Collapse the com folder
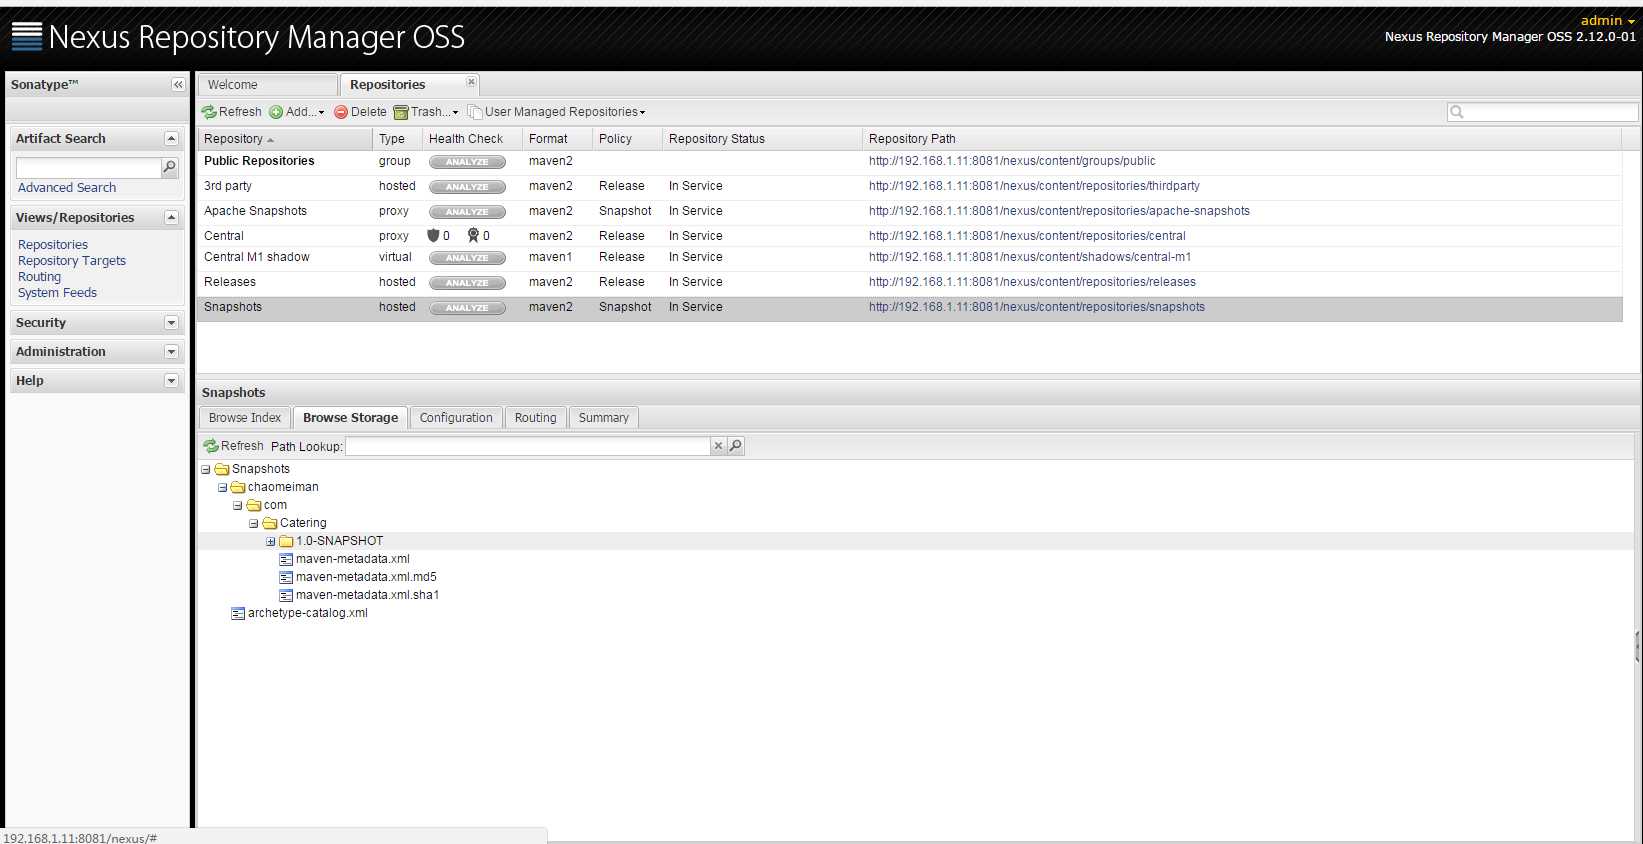Viewport: 1643px width, 844px height. coord(238,506)
